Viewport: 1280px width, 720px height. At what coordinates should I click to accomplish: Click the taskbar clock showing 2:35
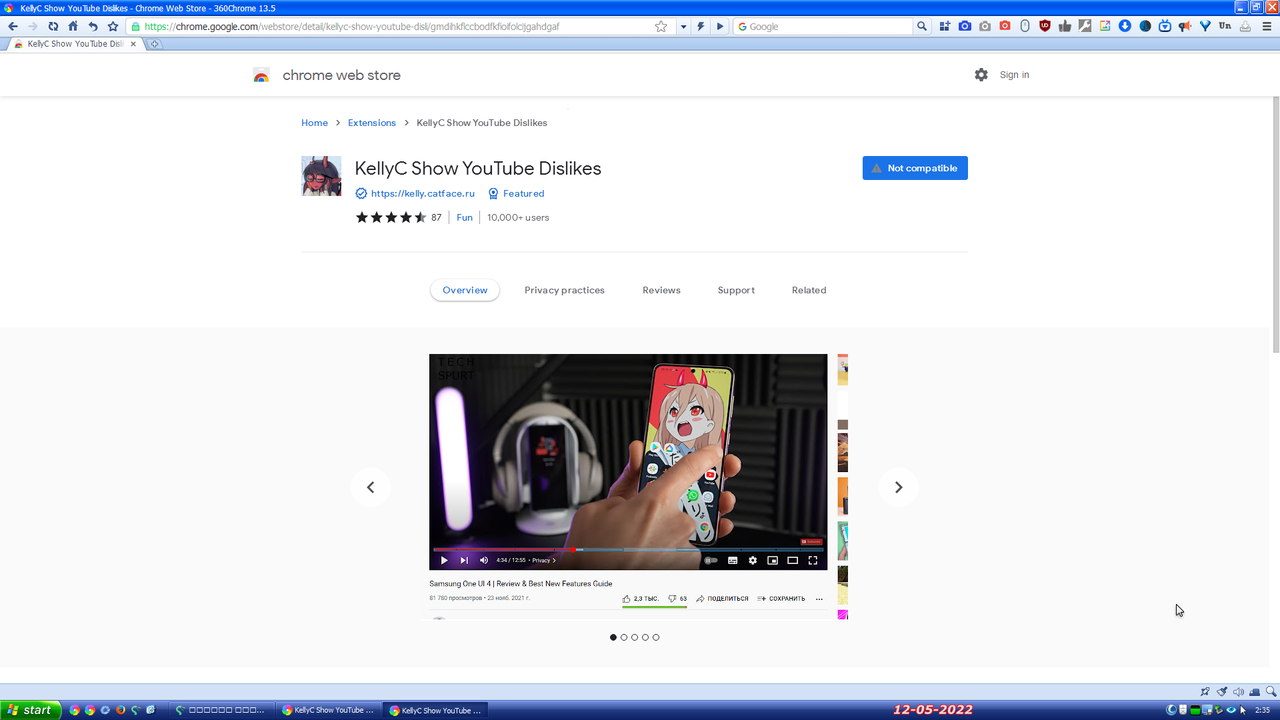1263,710
